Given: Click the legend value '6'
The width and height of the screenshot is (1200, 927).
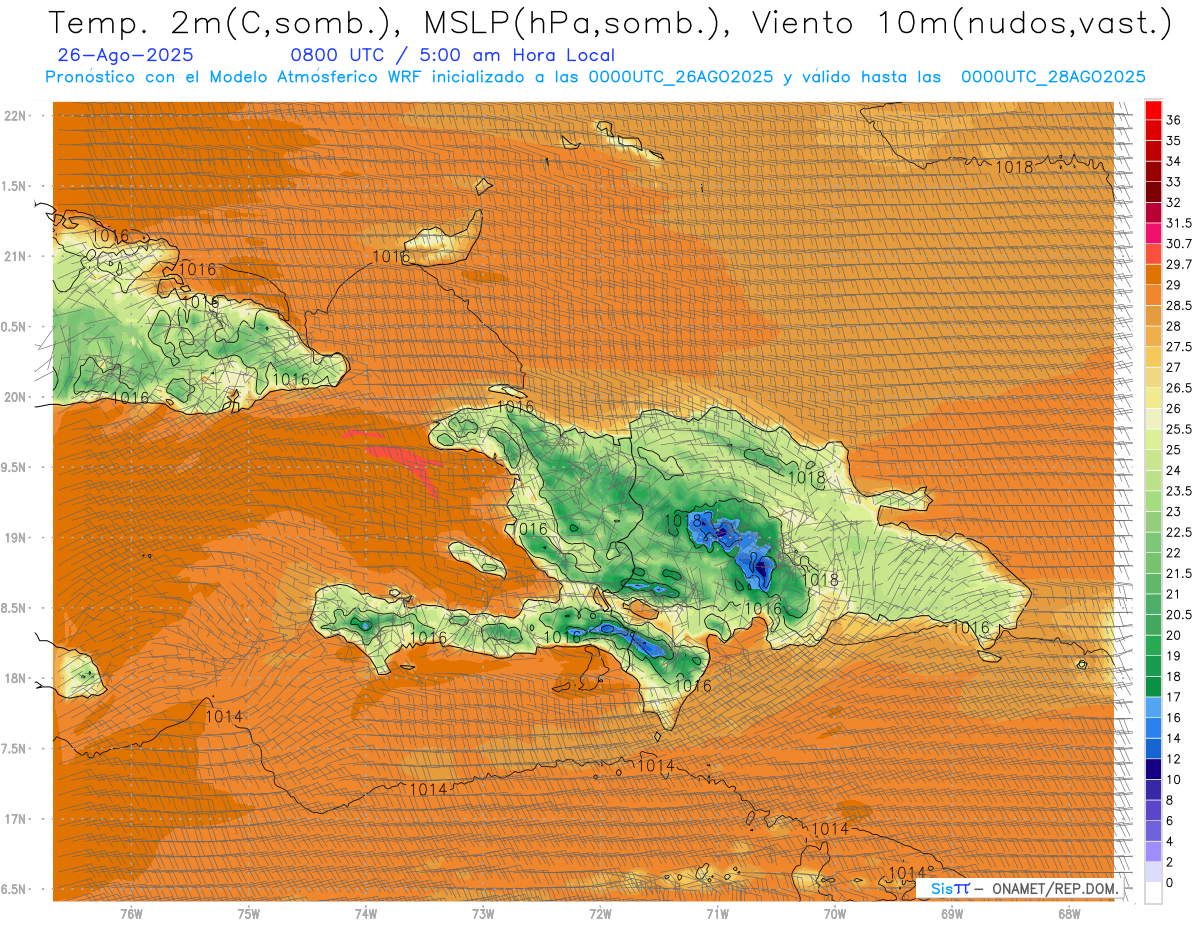Looking at the screenshot, I should 1171,821.
